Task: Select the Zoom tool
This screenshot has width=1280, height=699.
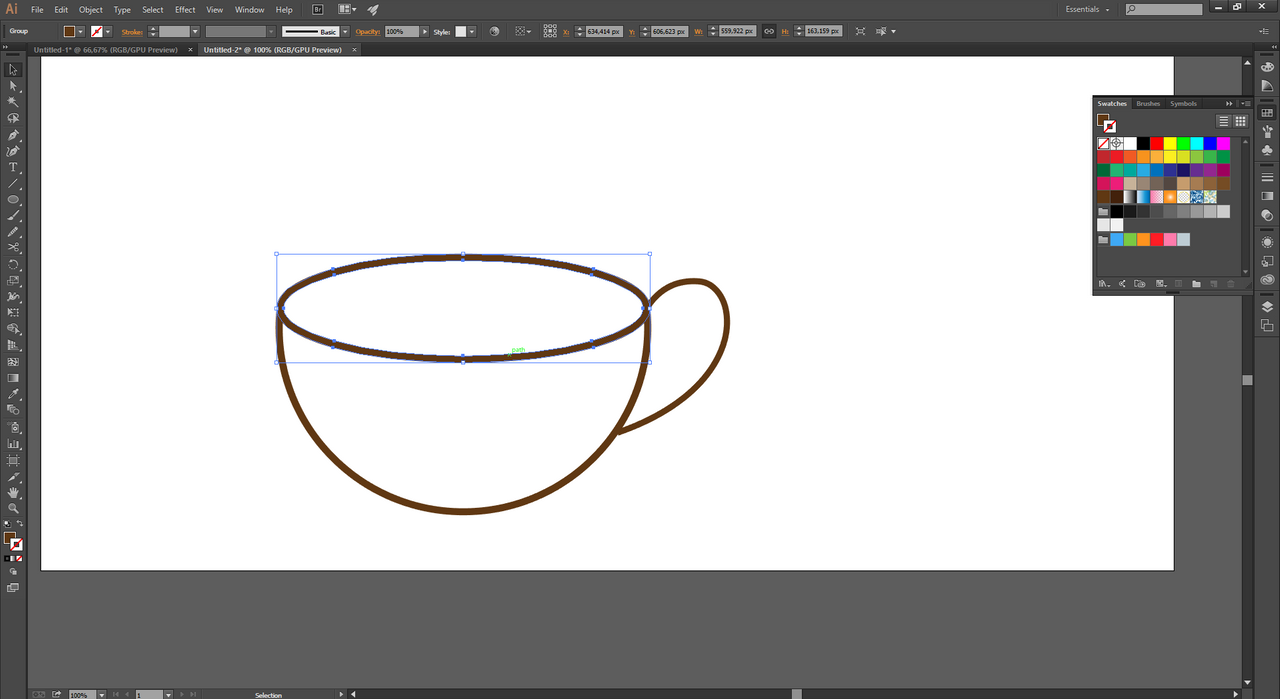Action: 13,508
